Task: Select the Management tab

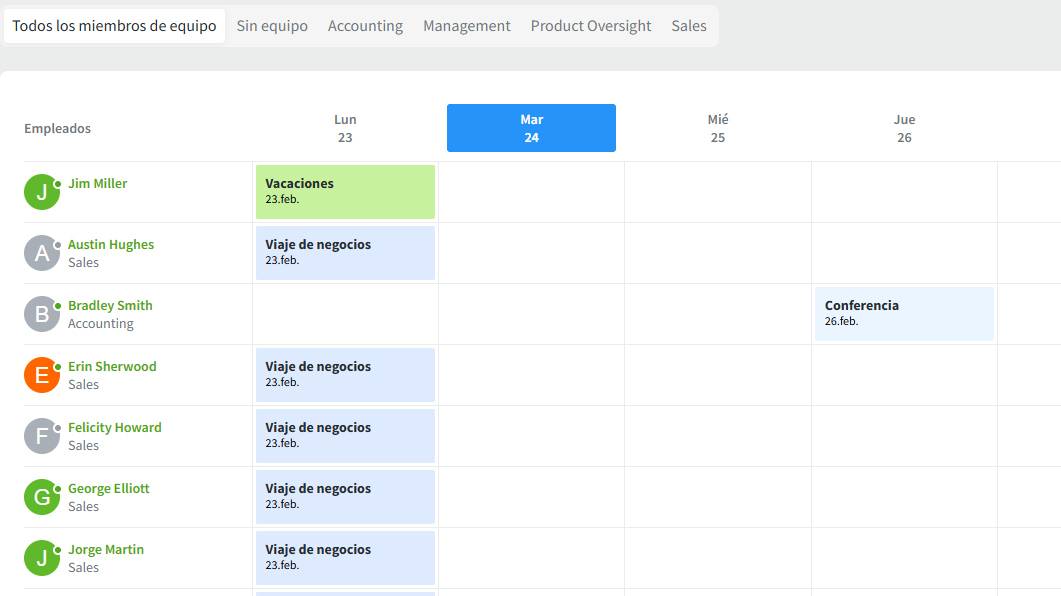Action: coord(467,26)
